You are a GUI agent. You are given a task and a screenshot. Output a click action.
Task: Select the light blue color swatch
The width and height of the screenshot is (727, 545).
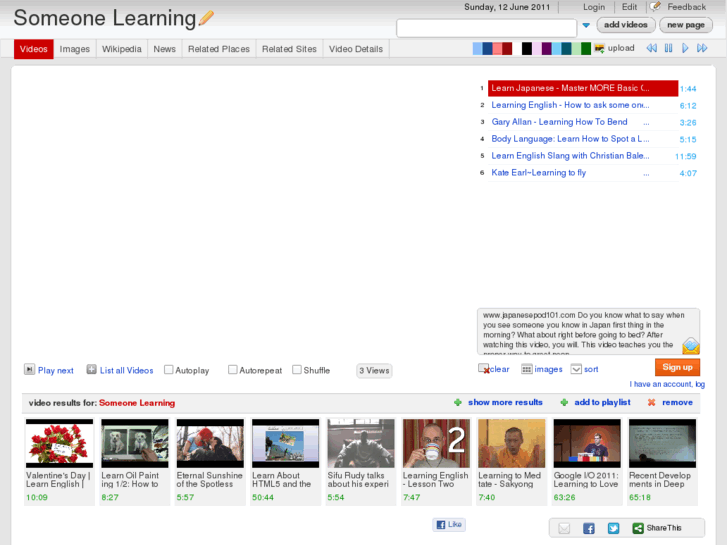click(x=477, y=48)
